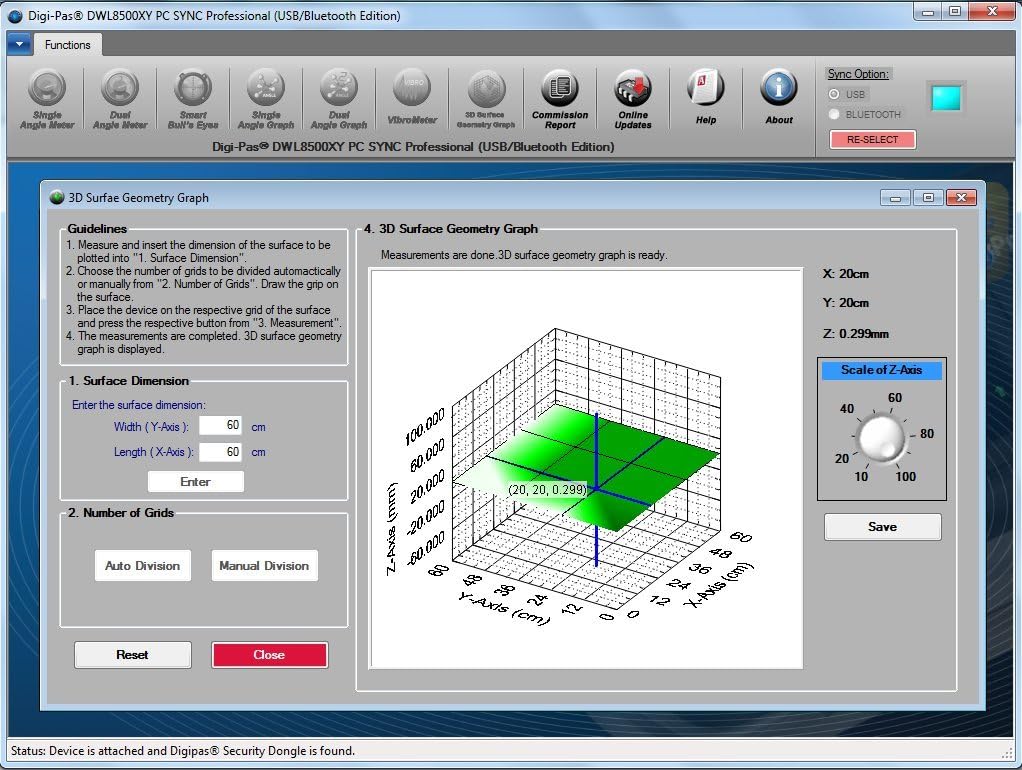Switch to the Functions tab

68,45
